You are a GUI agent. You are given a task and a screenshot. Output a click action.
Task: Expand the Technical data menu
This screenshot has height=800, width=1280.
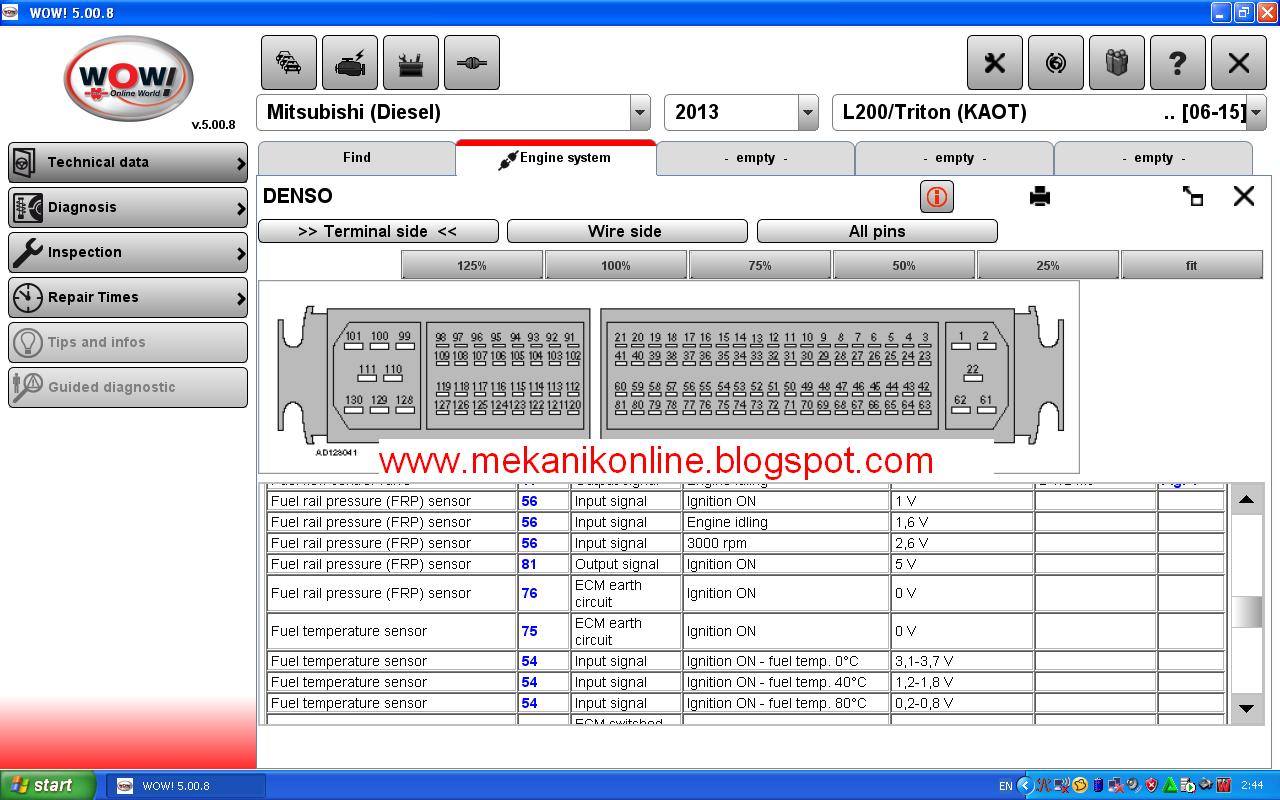(128, 162)
